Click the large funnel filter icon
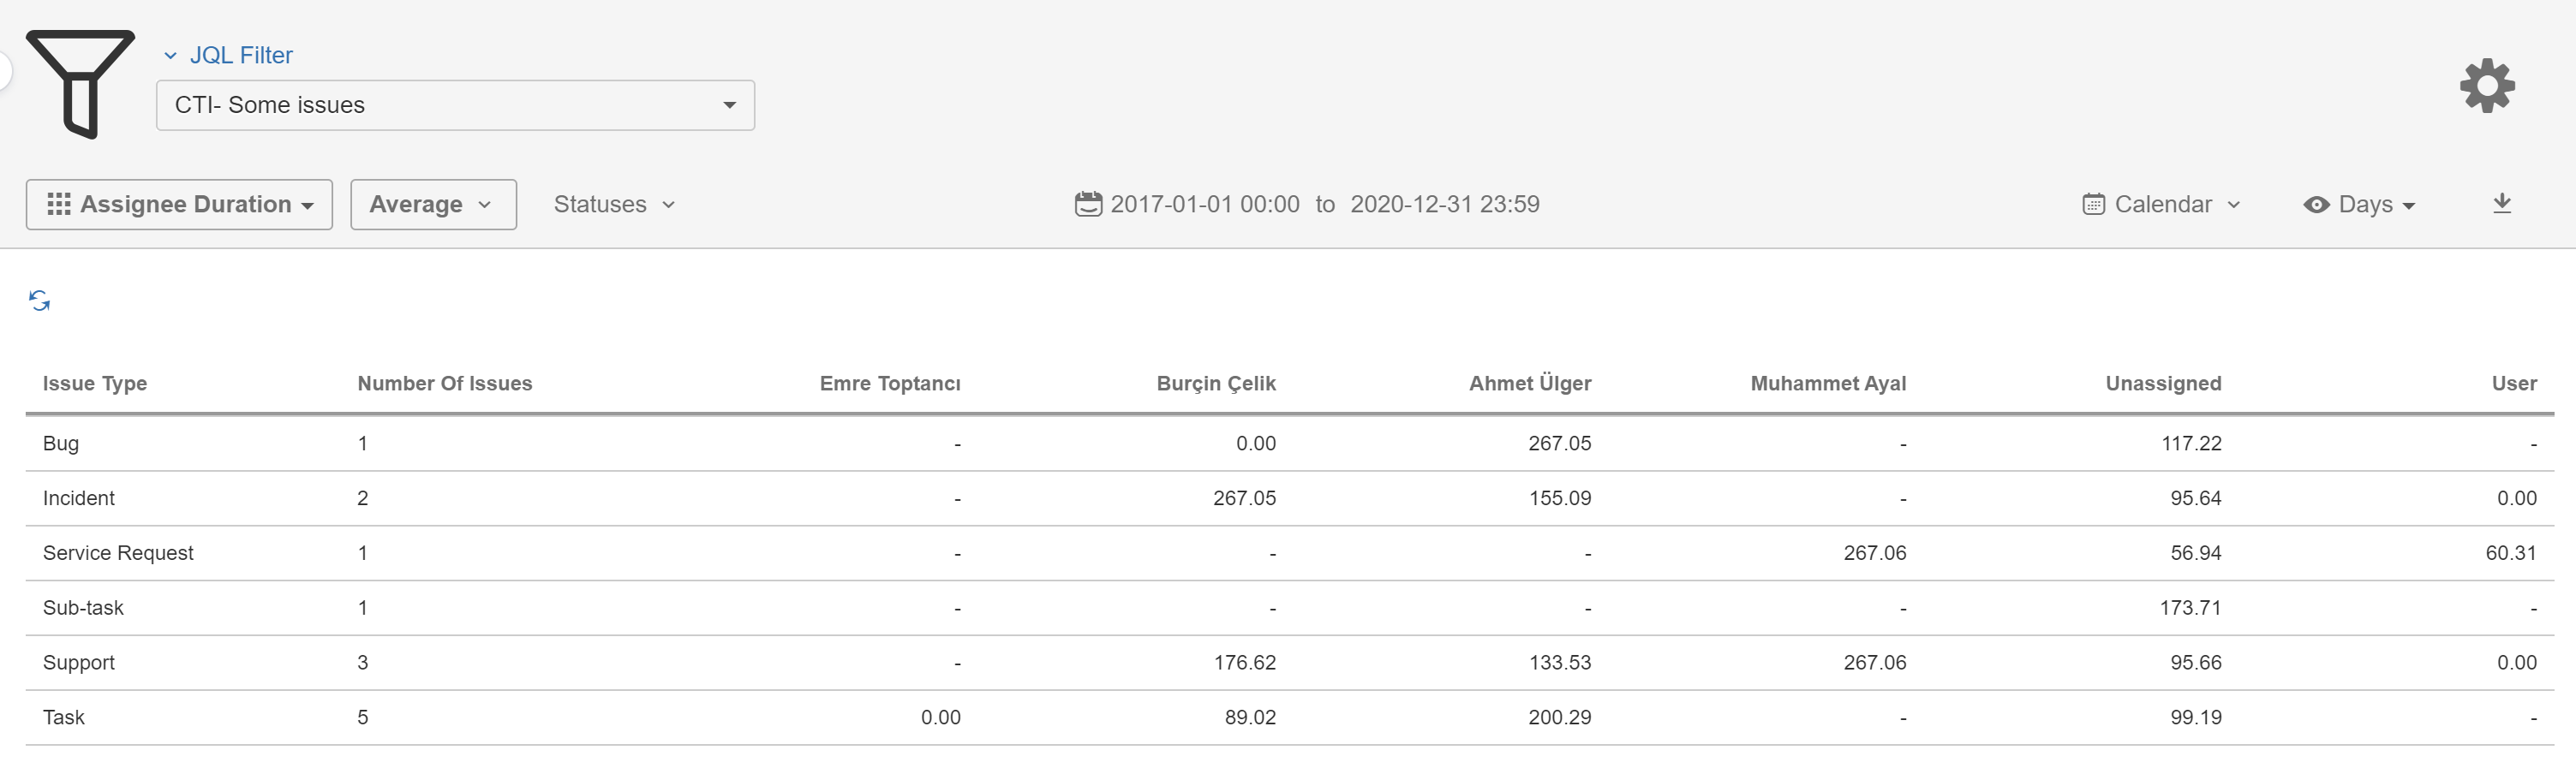The height and width of the screenshot is (774, 2576). (x=80, y=83)
